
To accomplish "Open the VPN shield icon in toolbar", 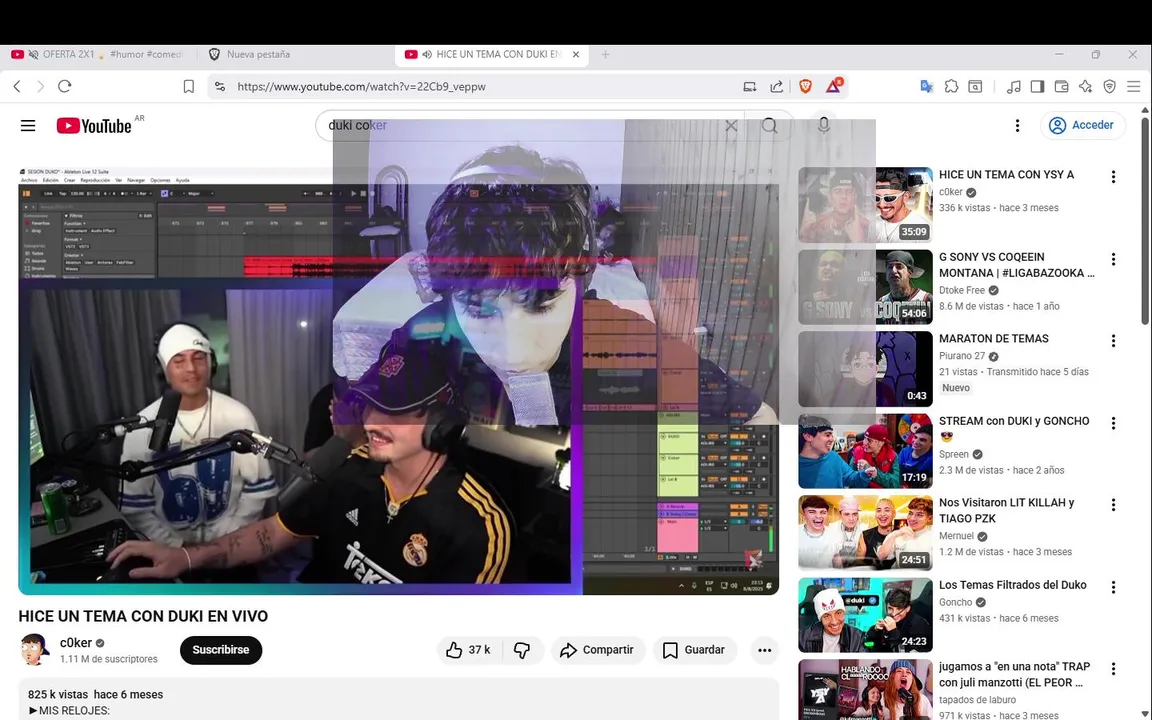I will [1109, 87].
